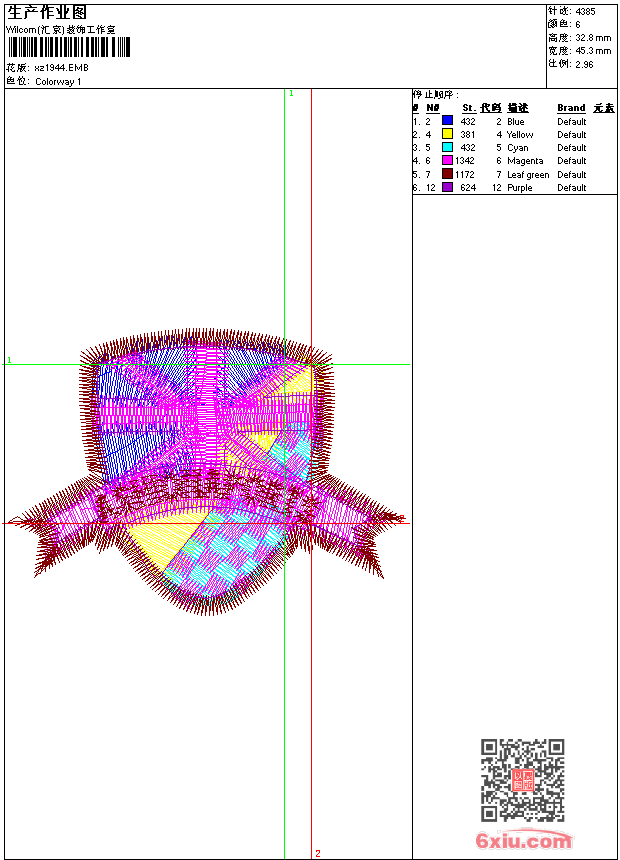Select the Cyan description text
The image size is (620, 860).
tap(518, 148)
